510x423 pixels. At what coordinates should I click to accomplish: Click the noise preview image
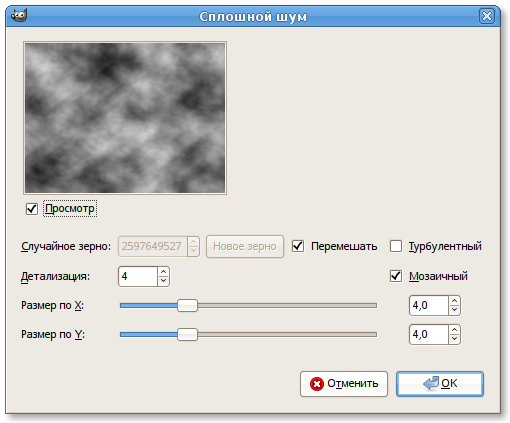click(x=125, y=118)
